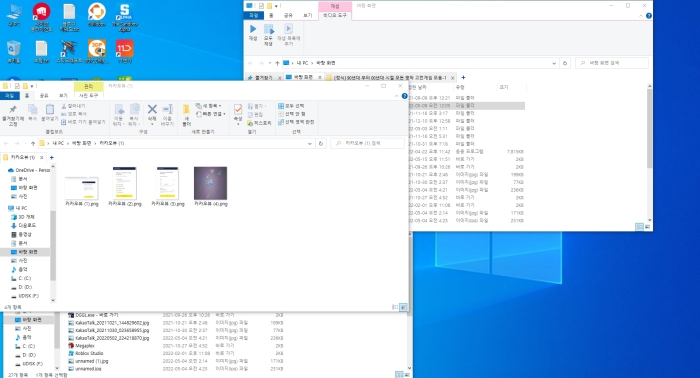Select thumbnail 카카오뷰 (2).png

(x=125, y=187)
